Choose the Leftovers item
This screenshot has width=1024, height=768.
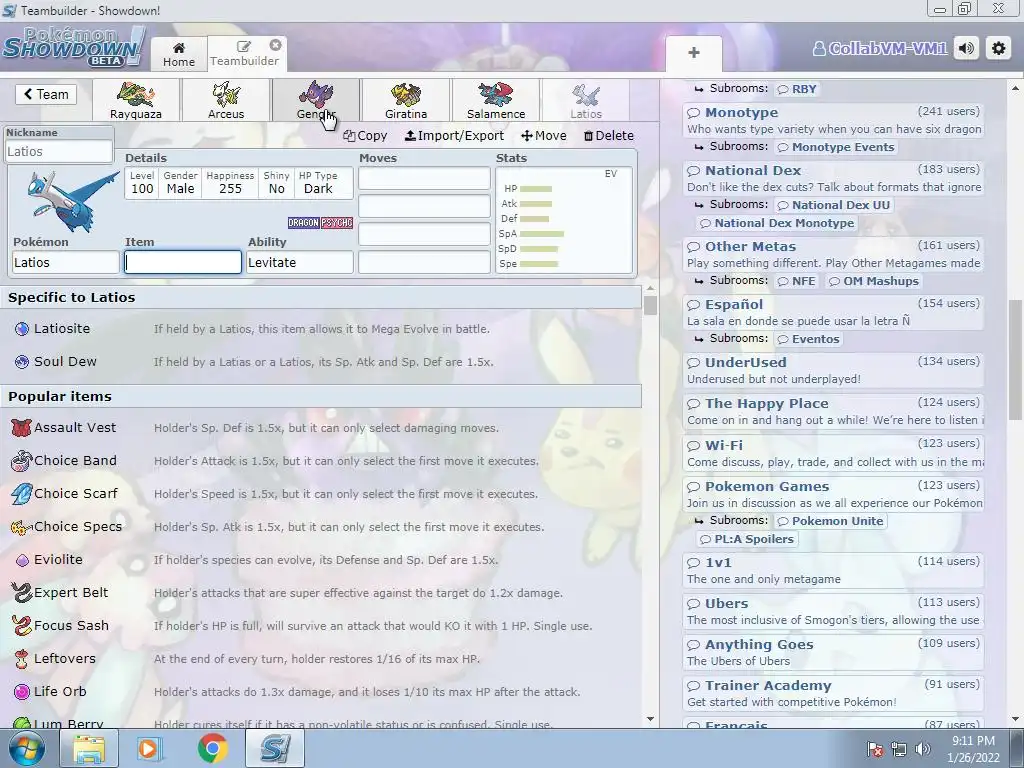pyautogui.click(x=321, y=659)
